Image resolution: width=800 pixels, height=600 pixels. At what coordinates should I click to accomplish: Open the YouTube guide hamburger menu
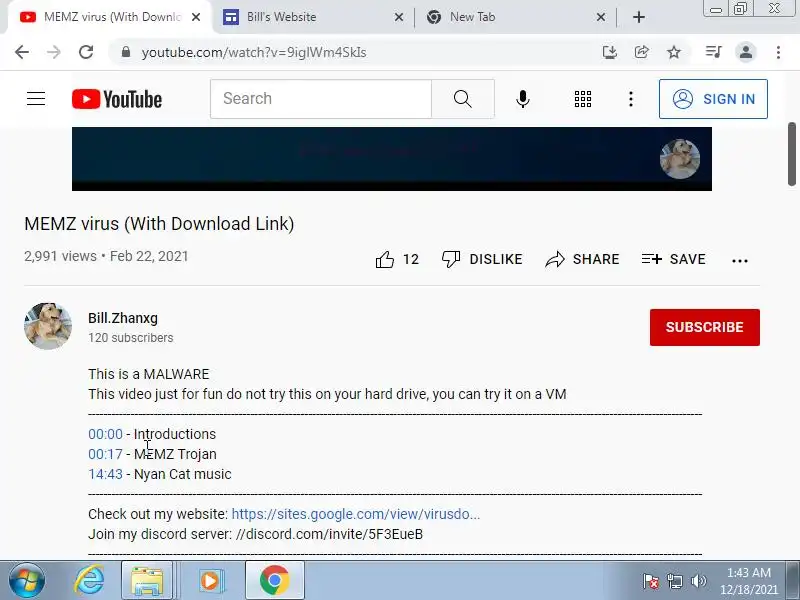click(x=36, y=98)
